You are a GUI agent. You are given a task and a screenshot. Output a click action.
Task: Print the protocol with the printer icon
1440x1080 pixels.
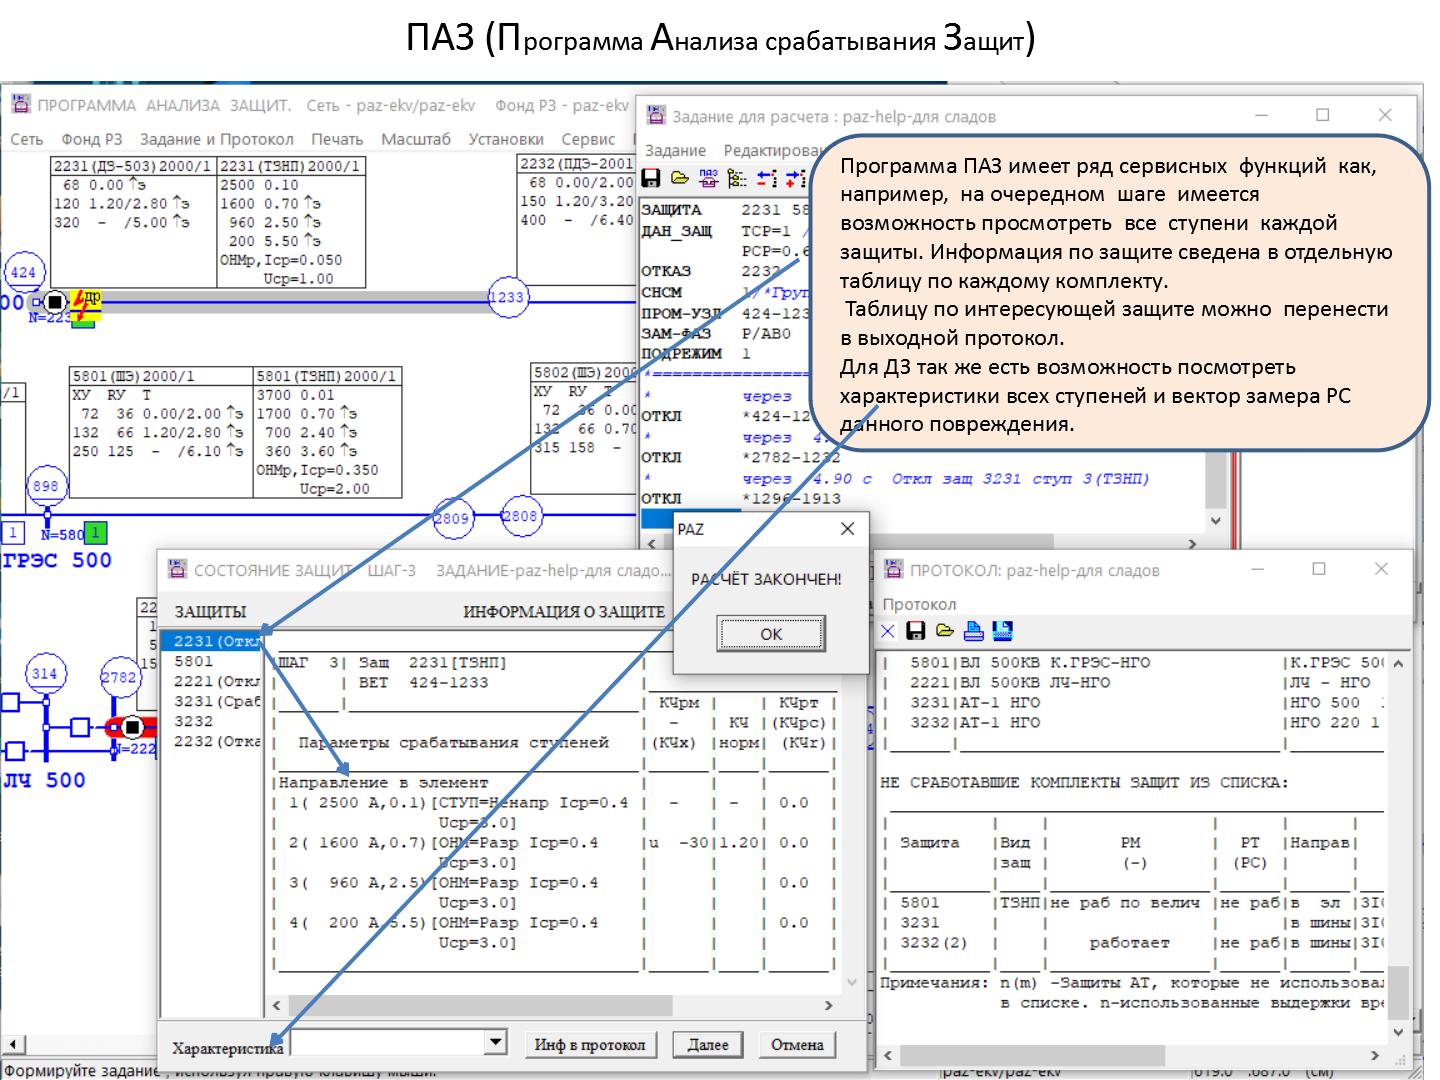[973, 631]
